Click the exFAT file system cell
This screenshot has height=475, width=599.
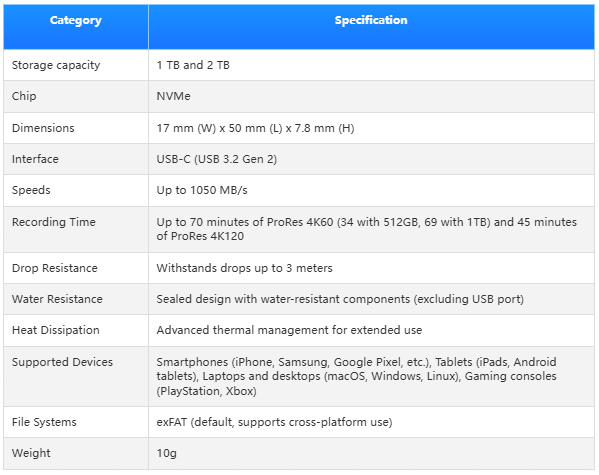click(371, 422)
